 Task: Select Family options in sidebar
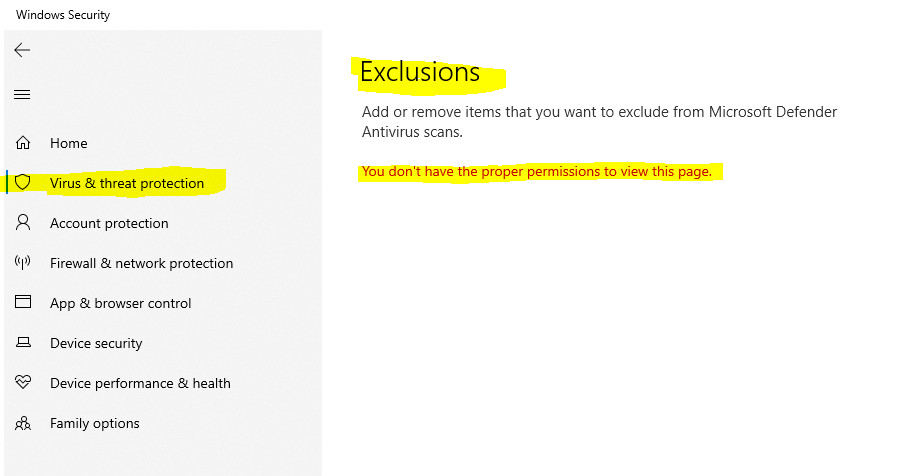[x=95, y=423]
